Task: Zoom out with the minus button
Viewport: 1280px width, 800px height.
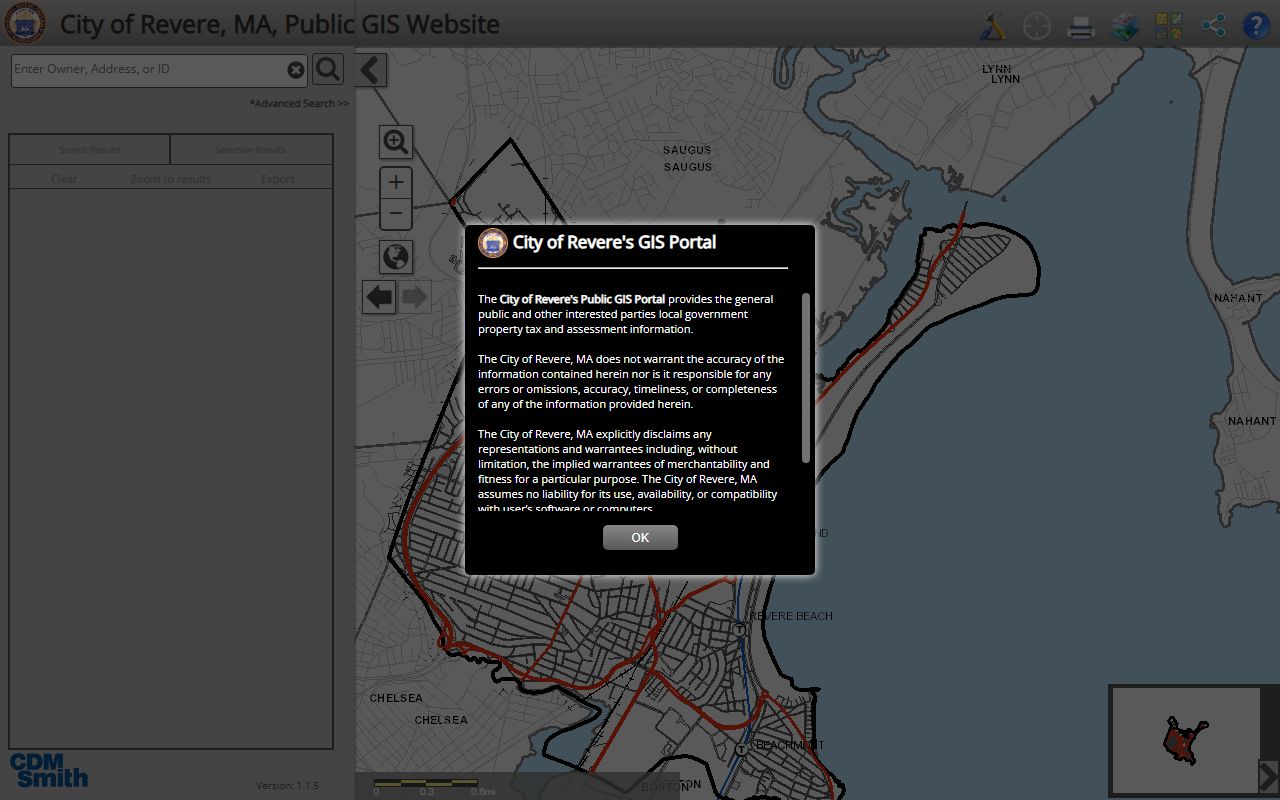Action: point(397,213)
